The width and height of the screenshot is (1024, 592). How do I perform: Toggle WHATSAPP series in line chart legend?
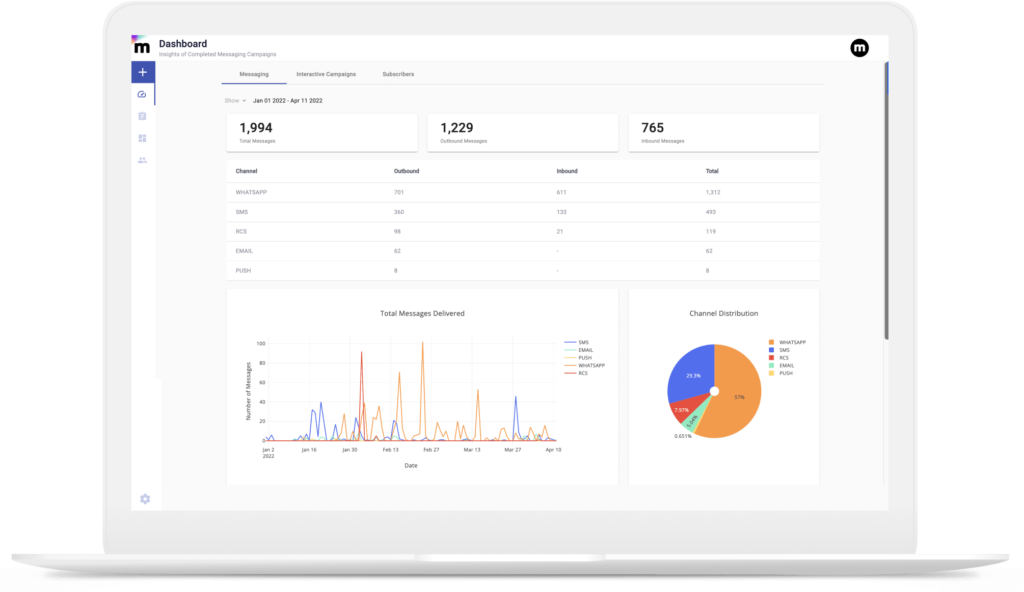tap(584, 366)
